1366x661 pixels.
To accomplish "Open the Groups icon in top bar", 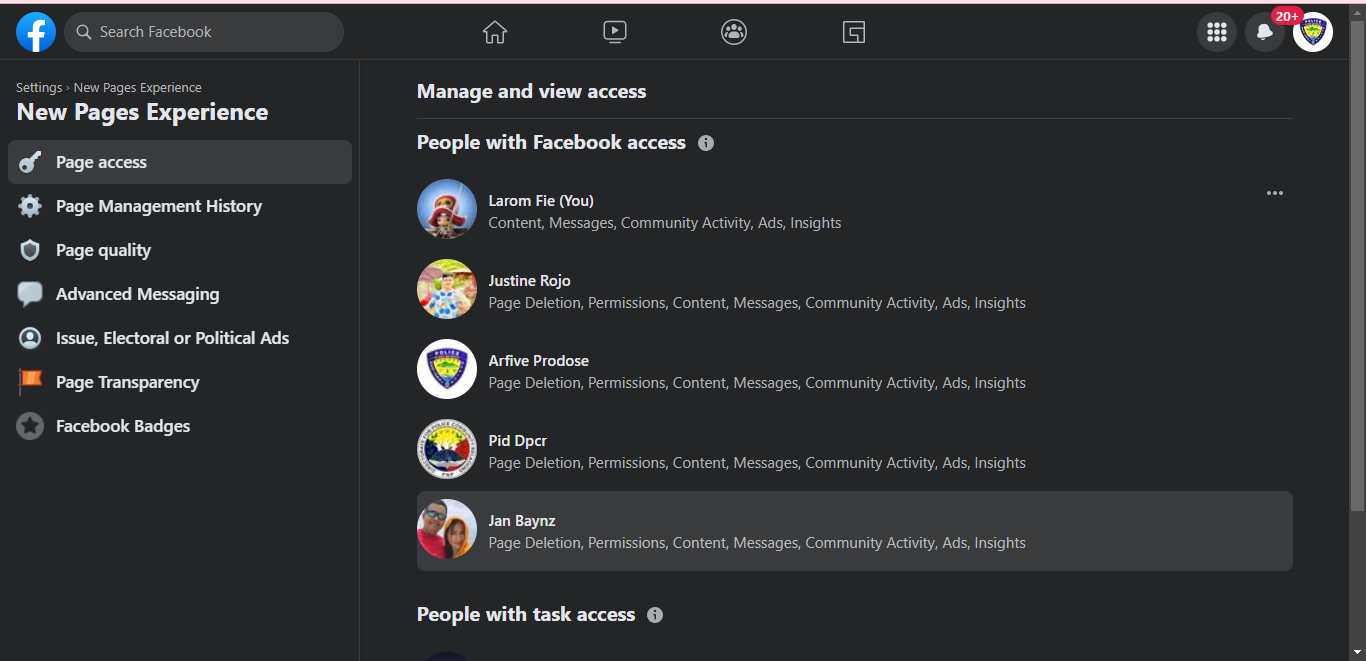I will 734,32.
